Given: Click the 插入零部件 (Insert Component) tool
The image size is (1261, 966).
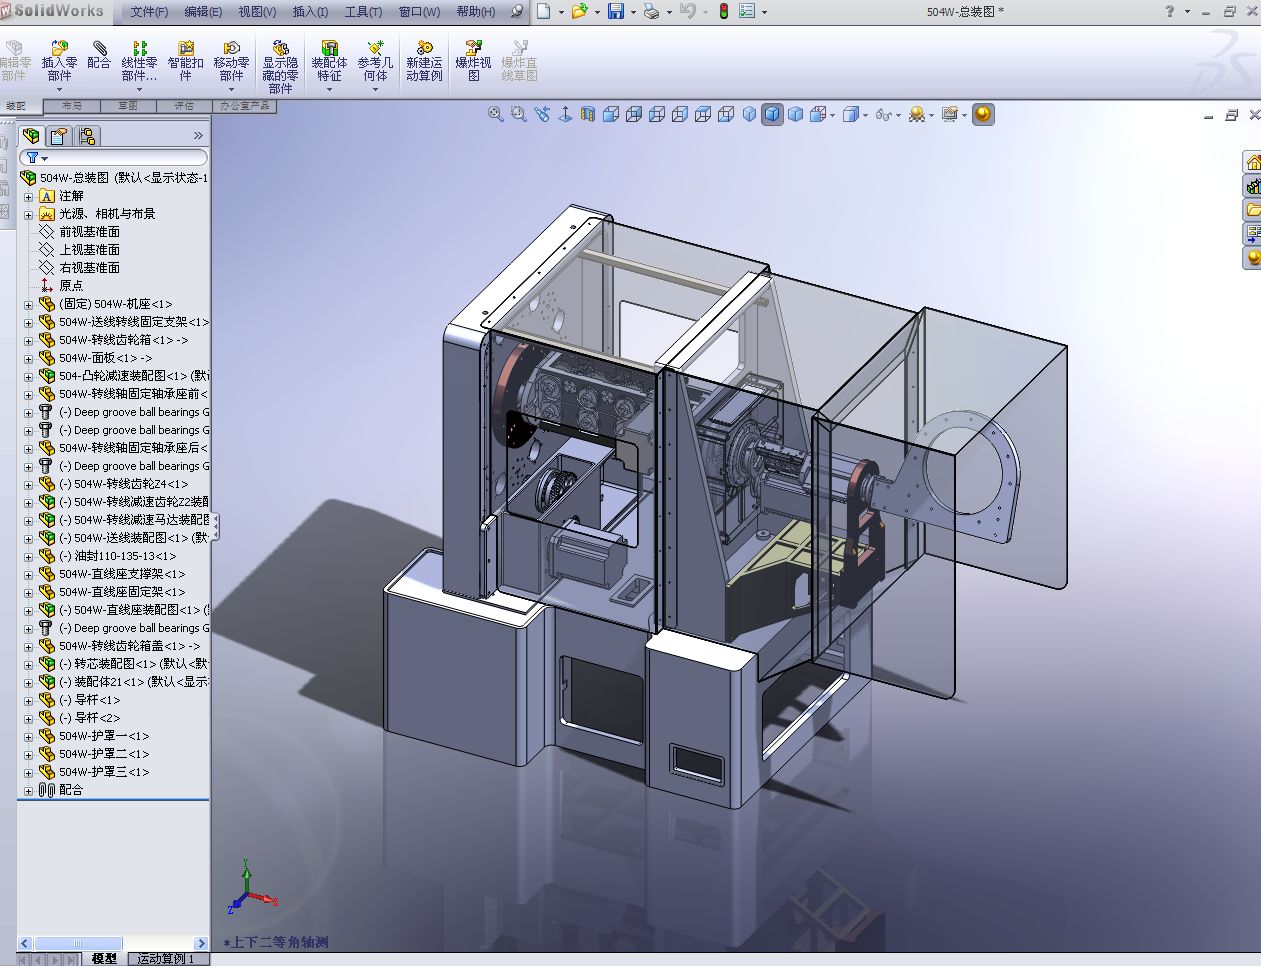Looking at the screenshot, I should [59, 61].
